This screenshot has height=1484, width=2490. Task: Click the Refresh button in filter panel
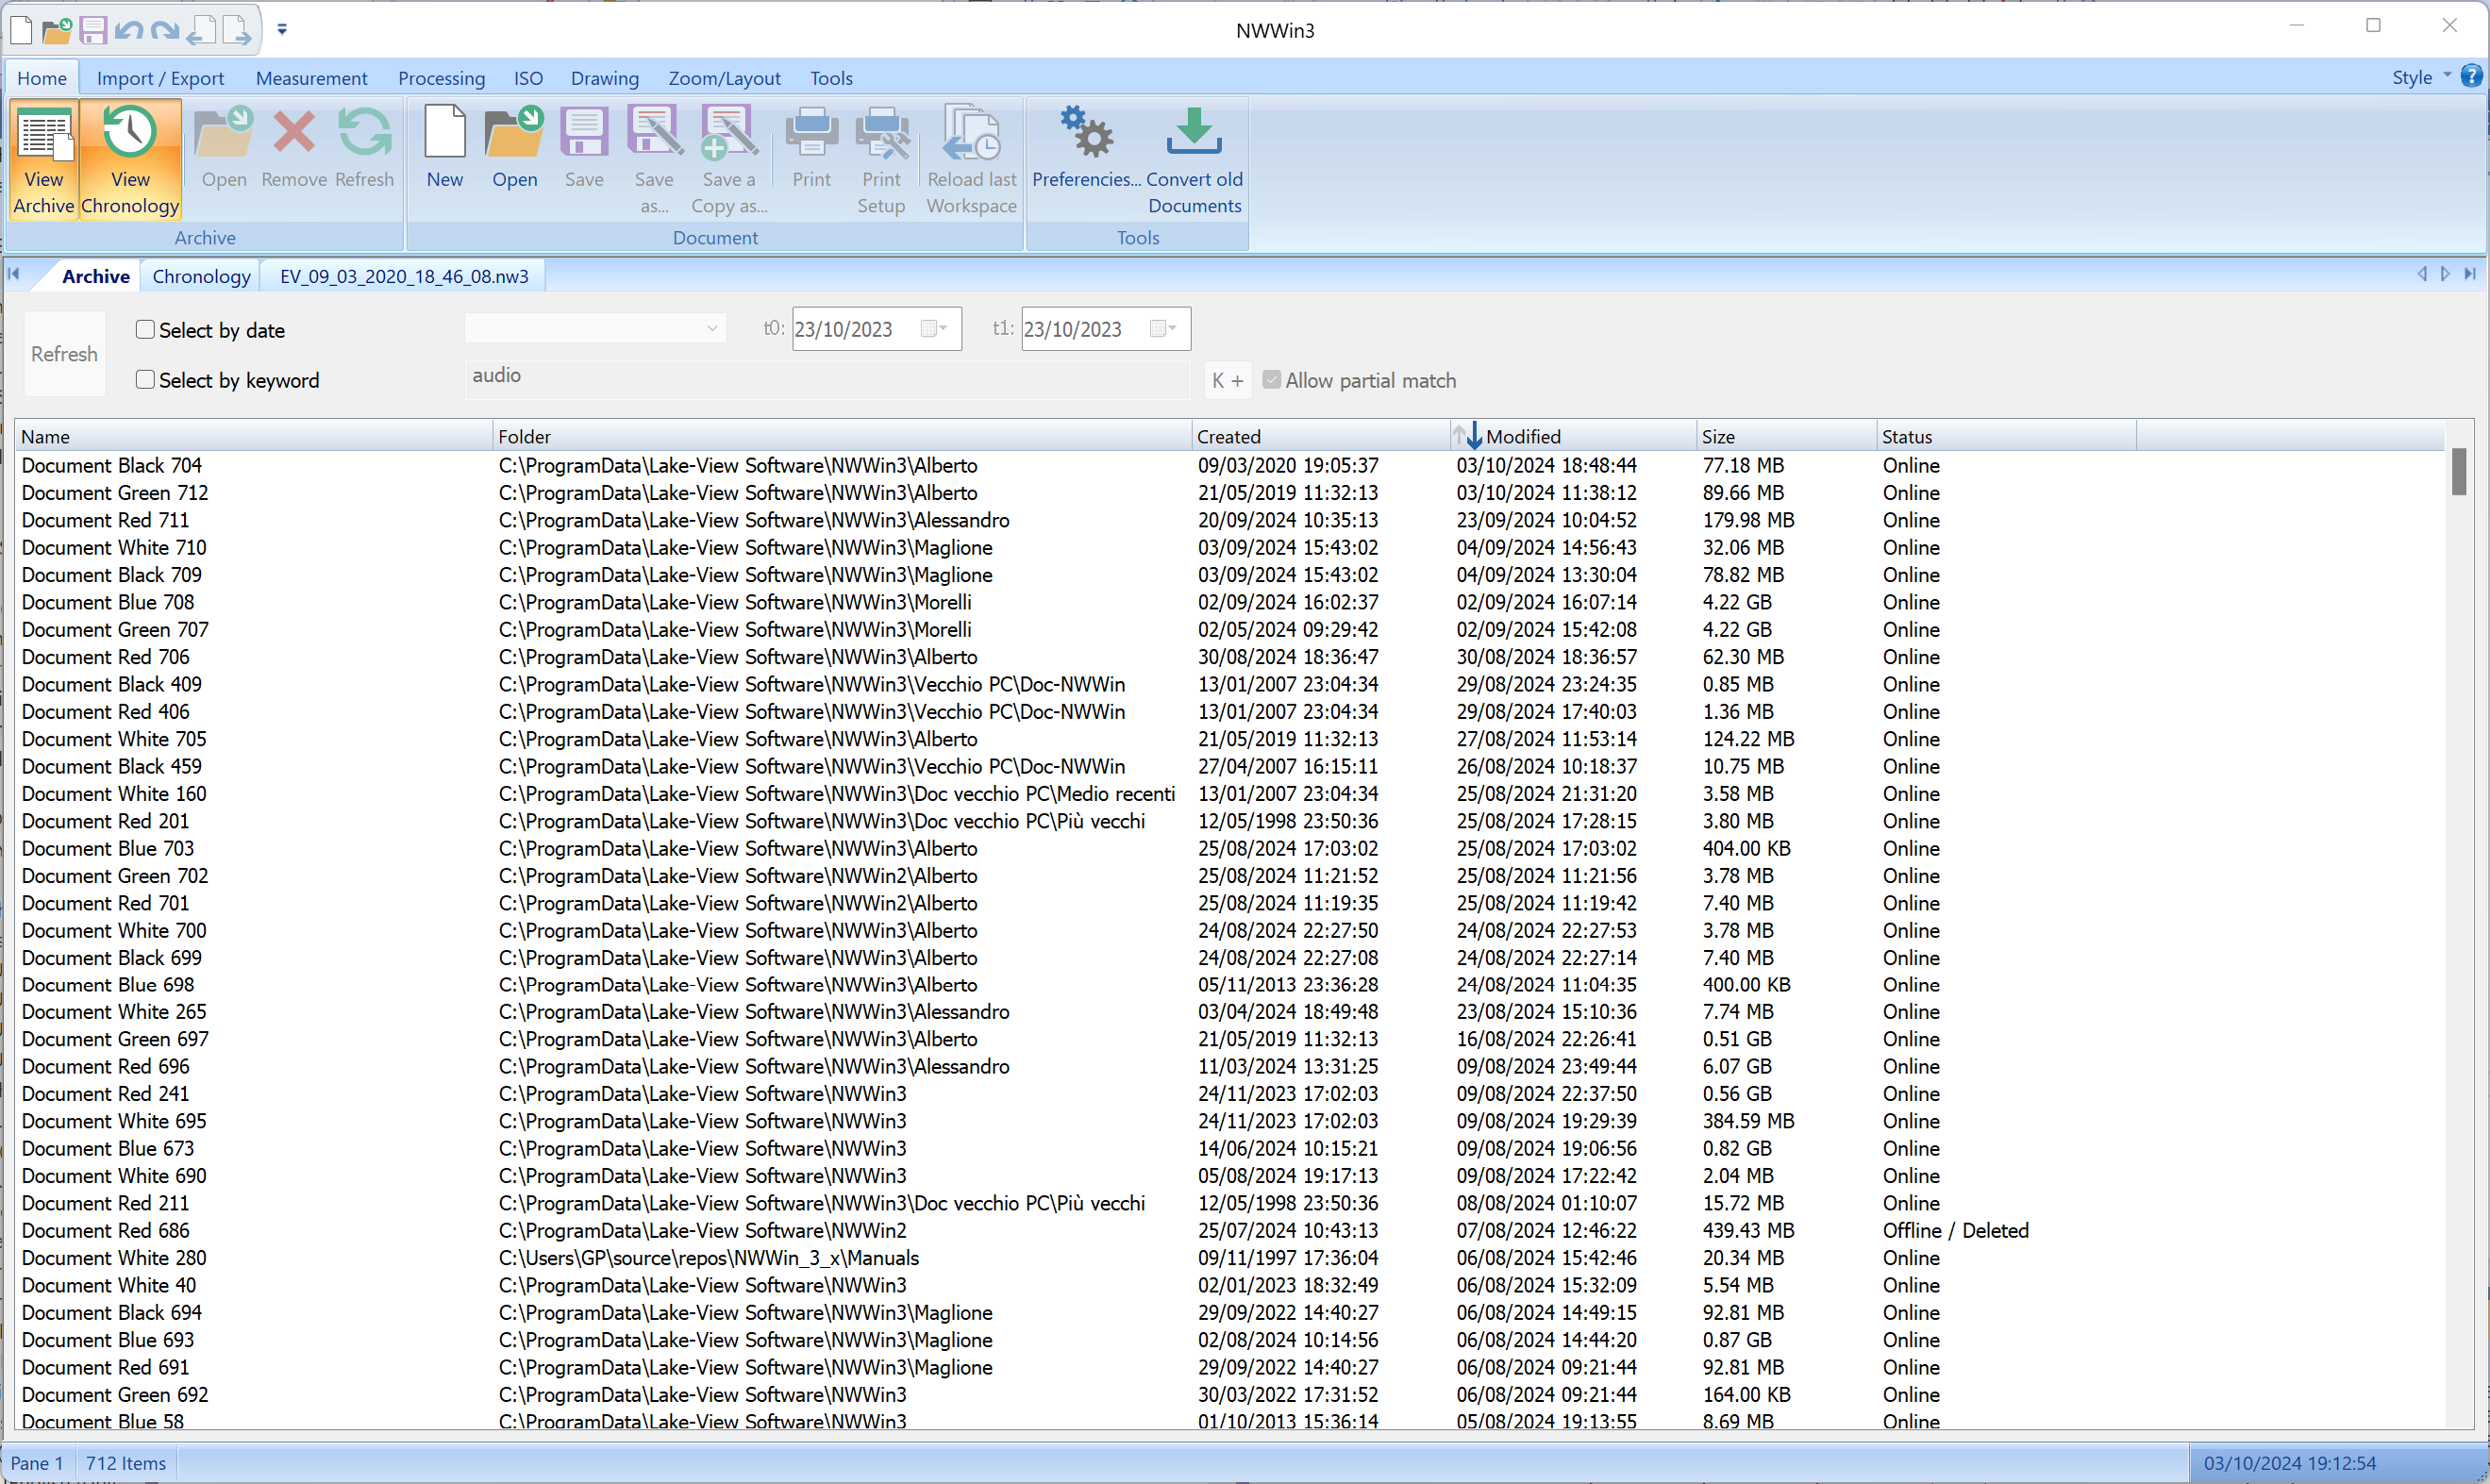(x=64, y=354)
